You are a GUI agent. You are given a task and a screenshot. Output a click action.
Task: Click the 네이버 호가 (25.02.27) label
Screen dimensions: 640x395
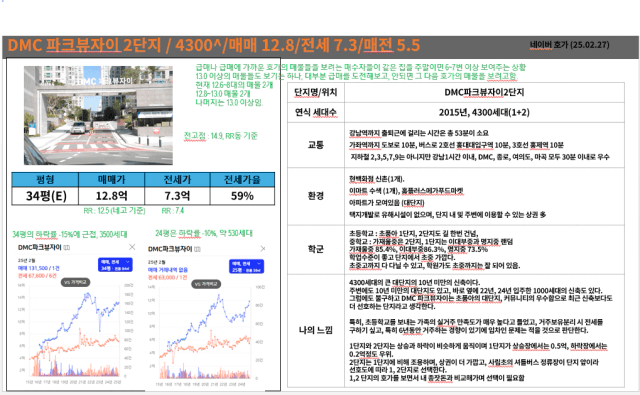pos(569,45)
